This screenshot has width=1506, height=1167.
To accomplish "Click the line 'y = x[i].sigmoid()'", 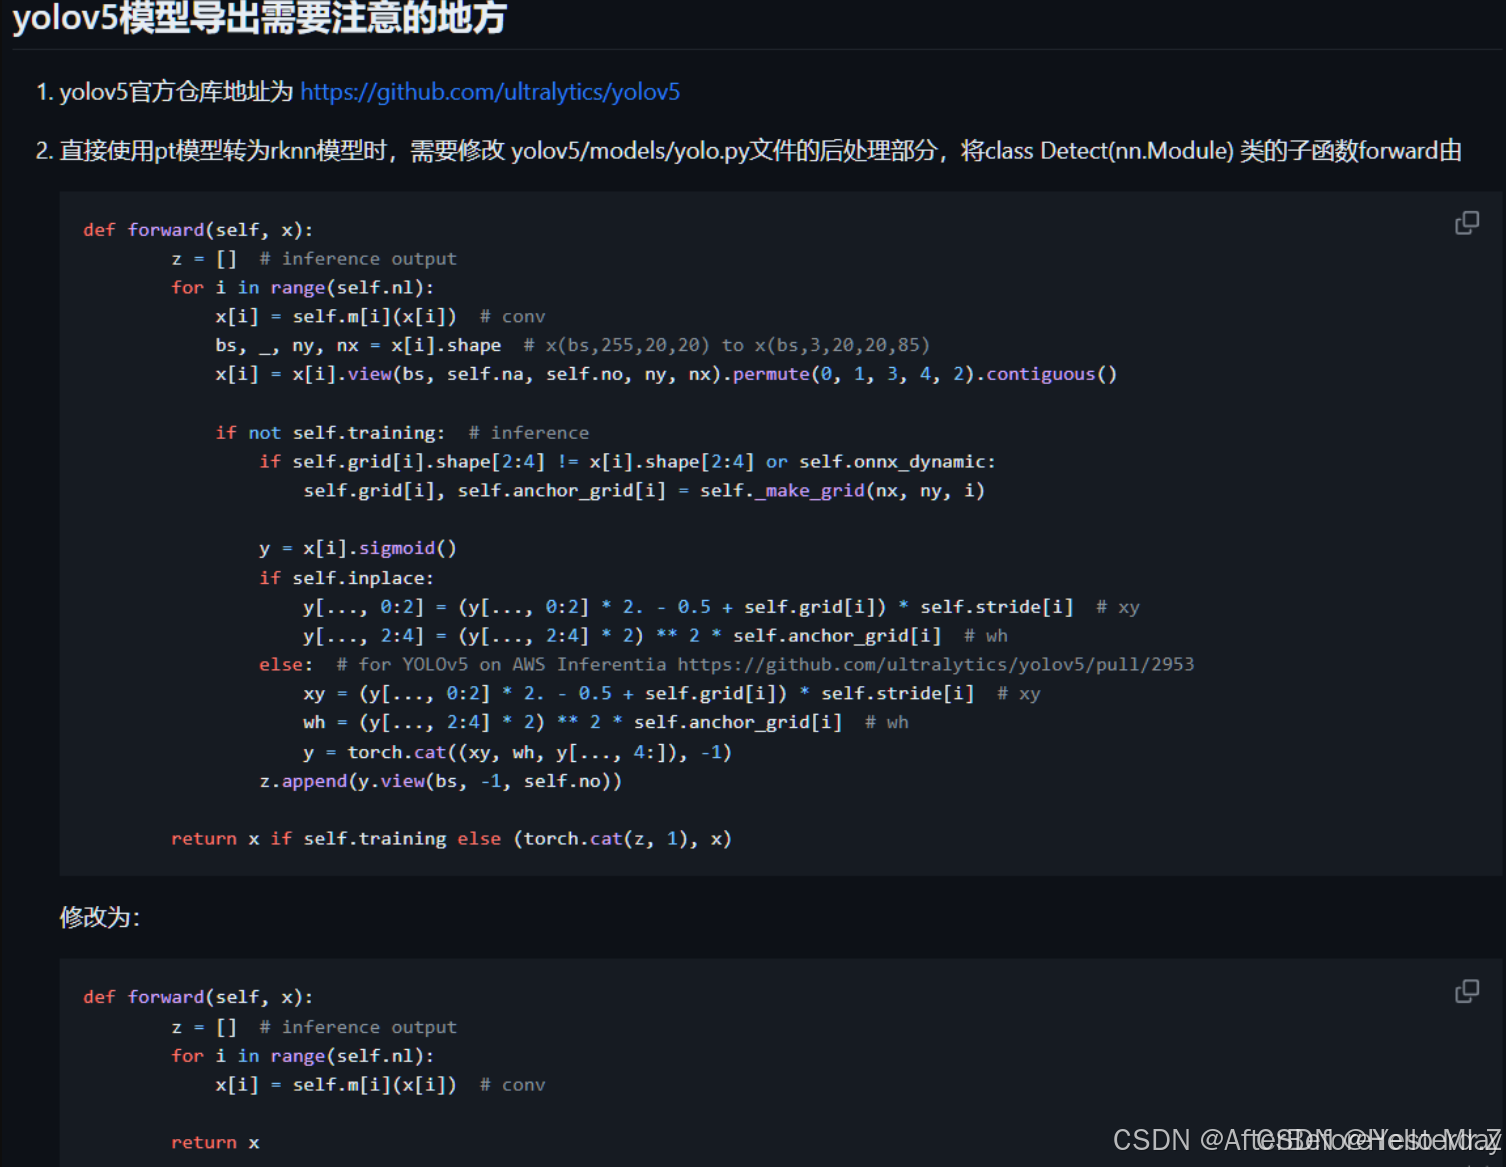I will point(358,548).
